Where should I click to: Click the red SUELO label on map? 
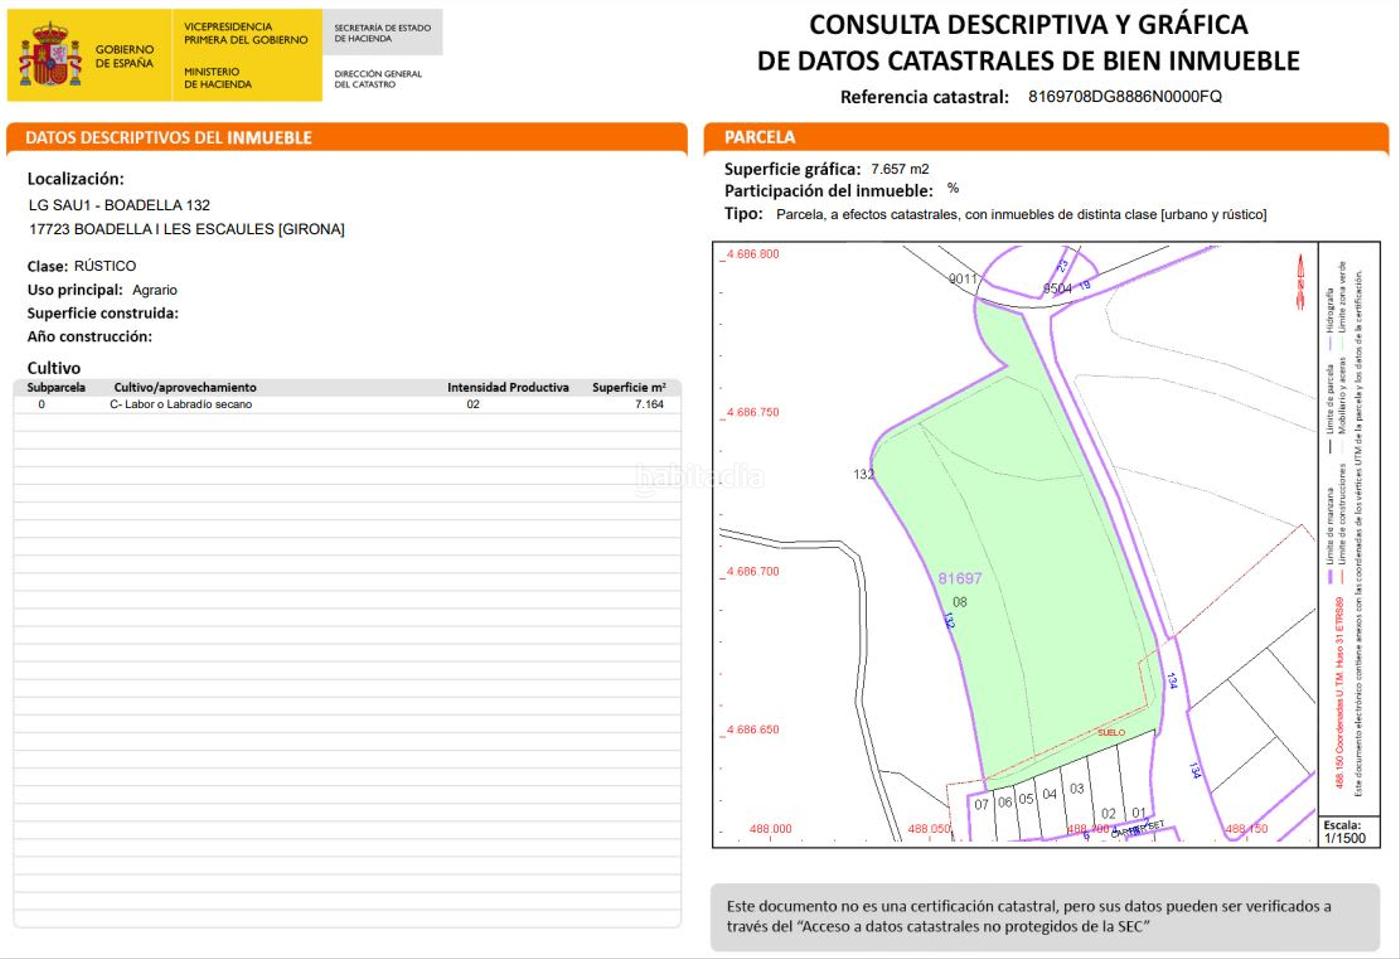click(x=1111, y=732)
